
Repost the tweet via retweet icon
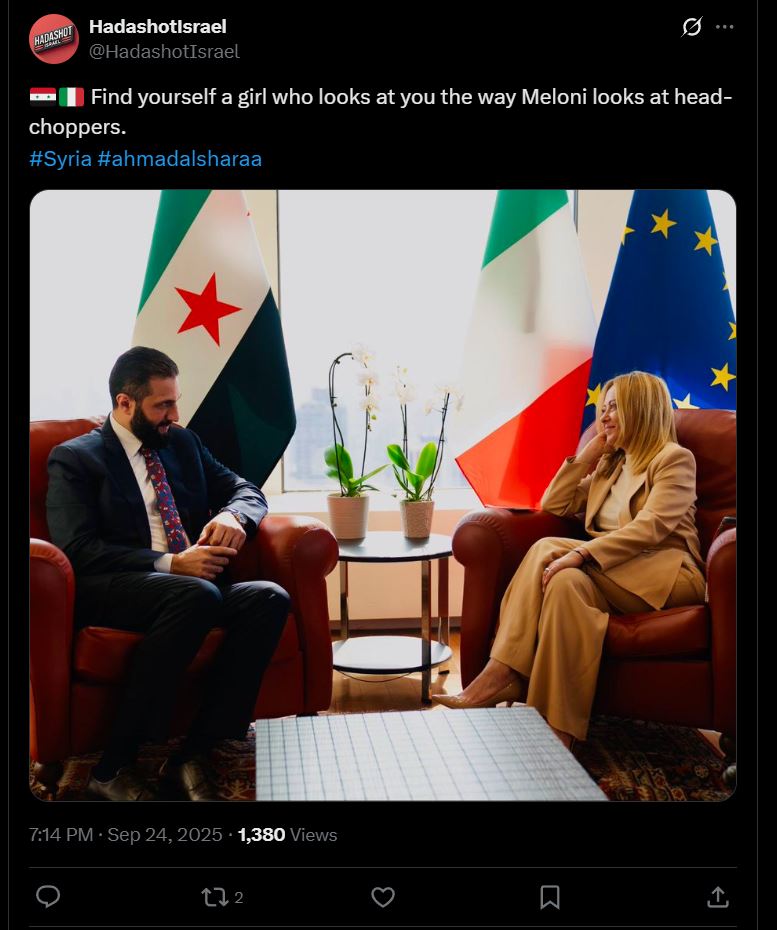click(214, 897)
